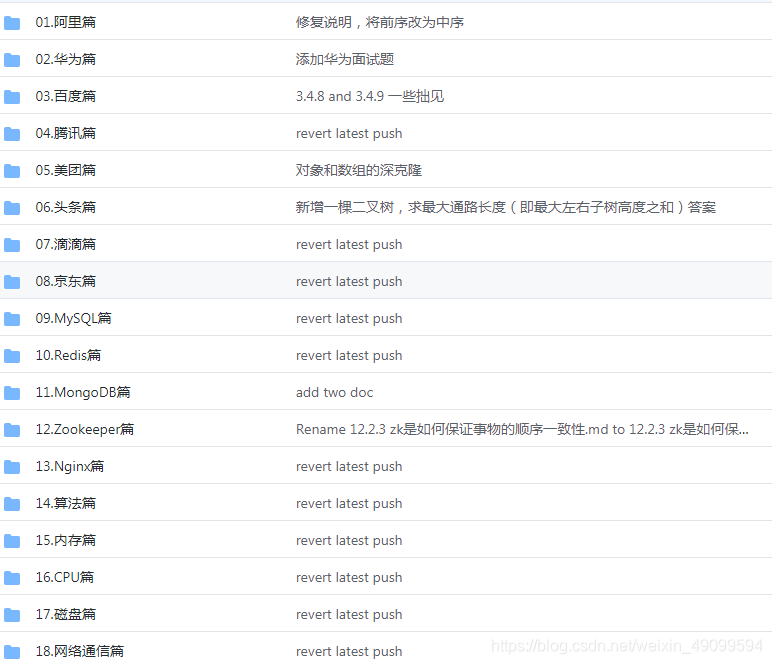The width and height of the screenshot is (772, 664).
Task: Open the 04.腾讯篇 folder
Action: click(x=65, y=133)
